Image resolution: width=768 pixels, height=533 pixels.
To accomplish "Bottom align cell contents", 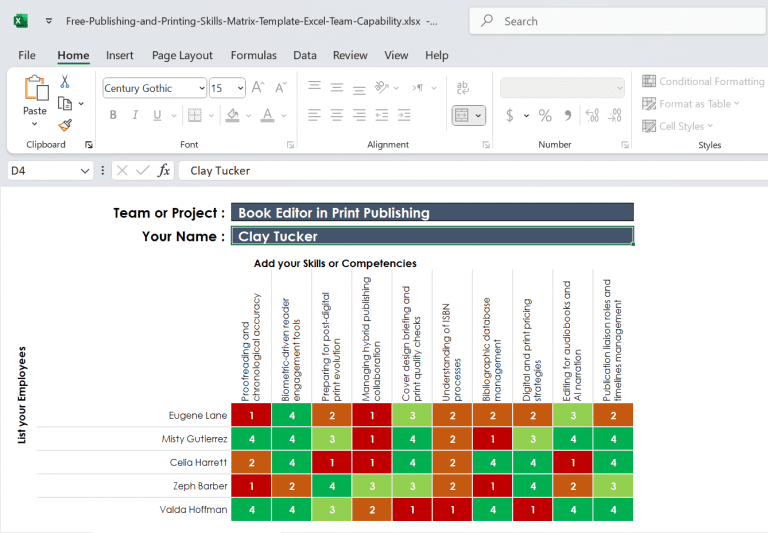I will (x=359, y=89).
